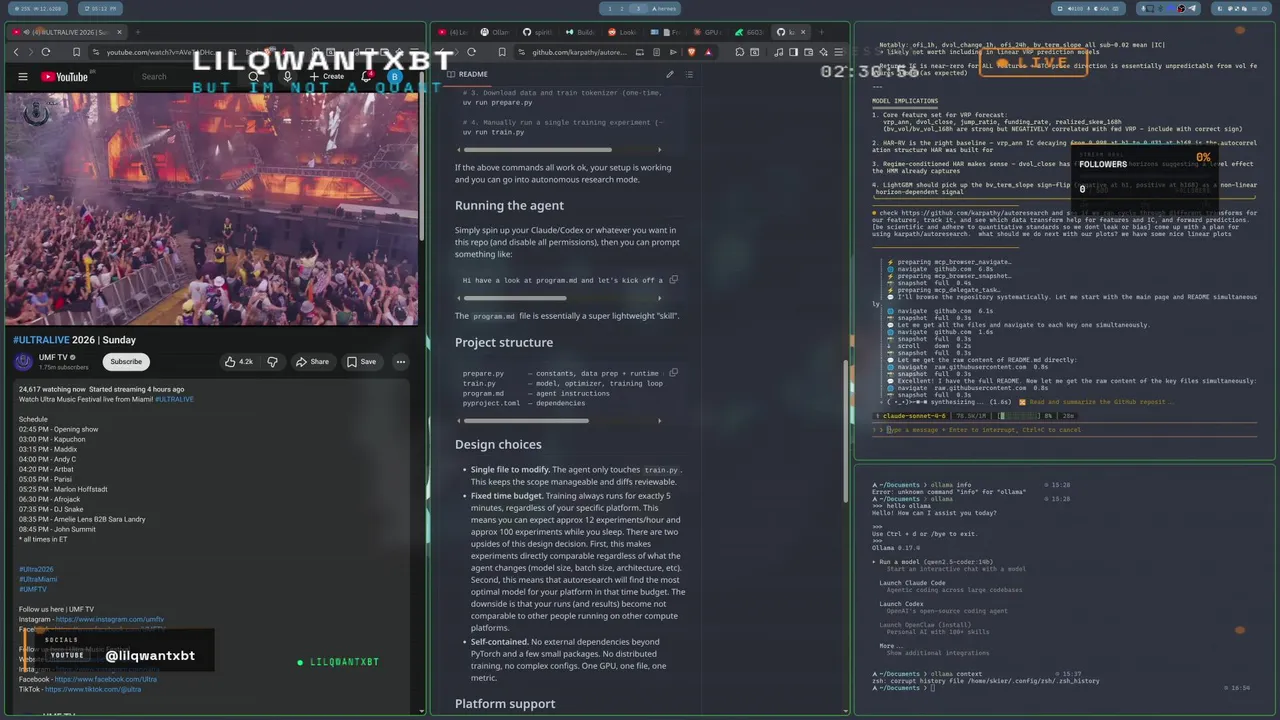Switch to the 6603 tab
1280x720 pixels.
pos(750,32)
